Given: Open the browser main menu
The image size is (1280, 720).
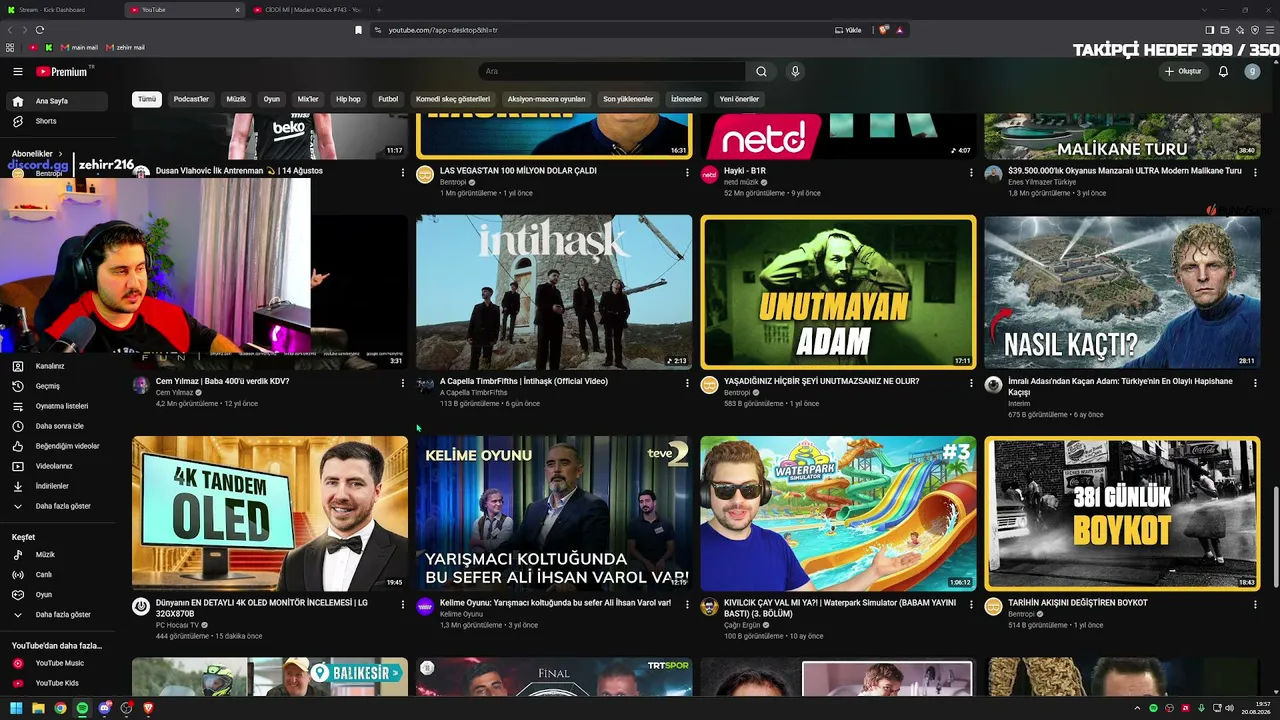Looking at the screenshot, I should click(1270, 30).
